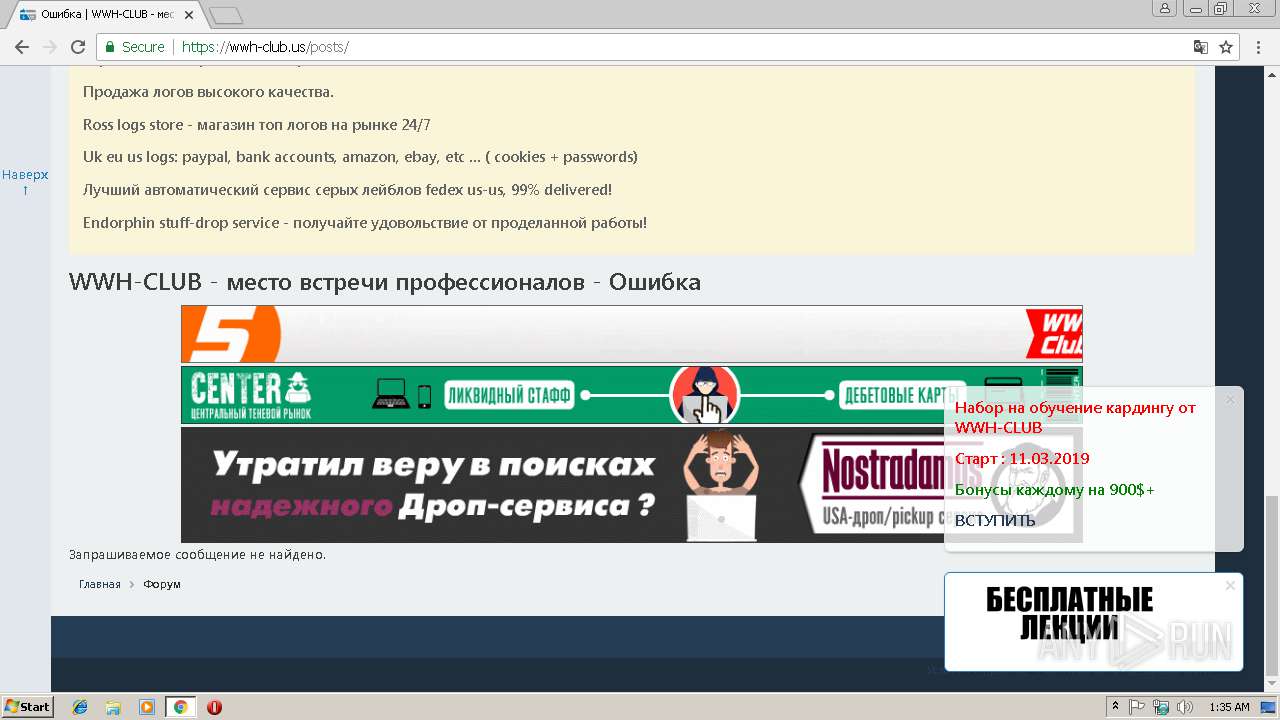Open the 'Продажа логов высокого качества' link

(x=208, y=92)
